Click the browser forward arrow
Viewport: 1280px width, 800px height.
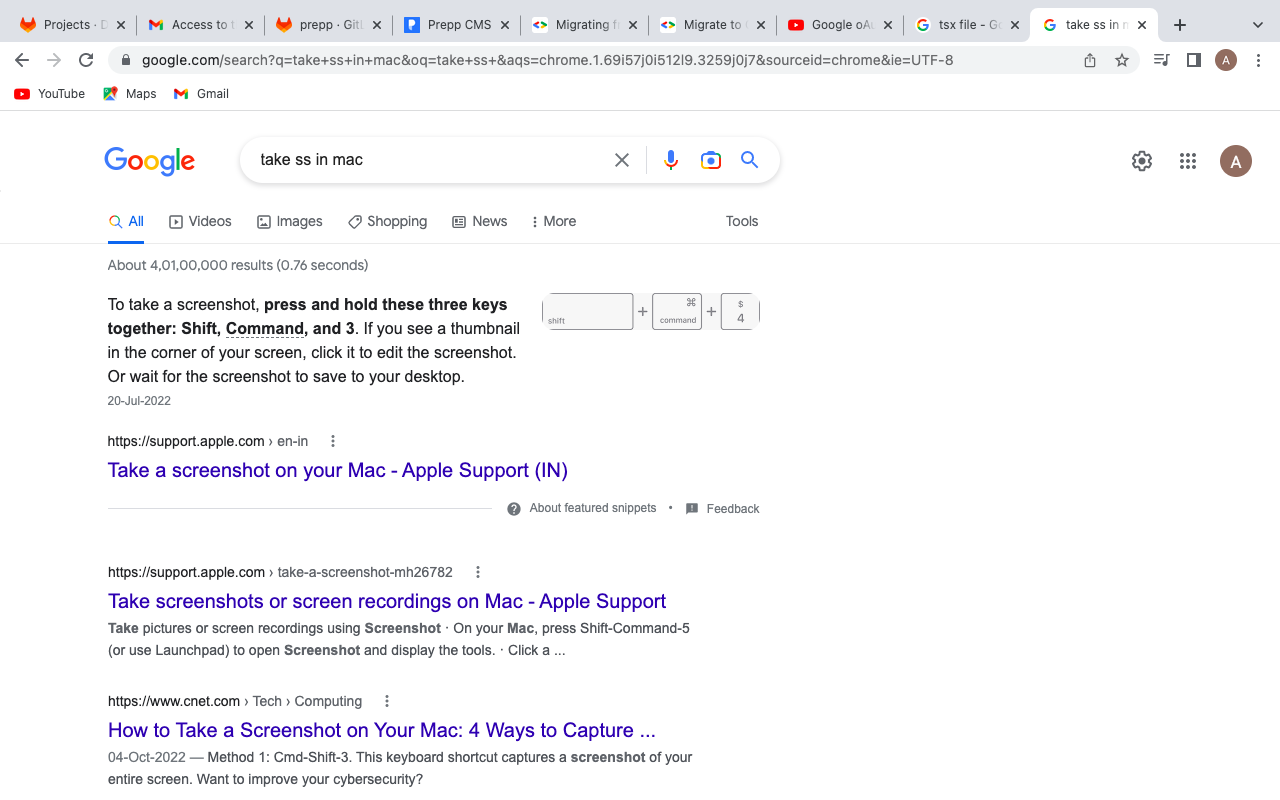[54, 60]
